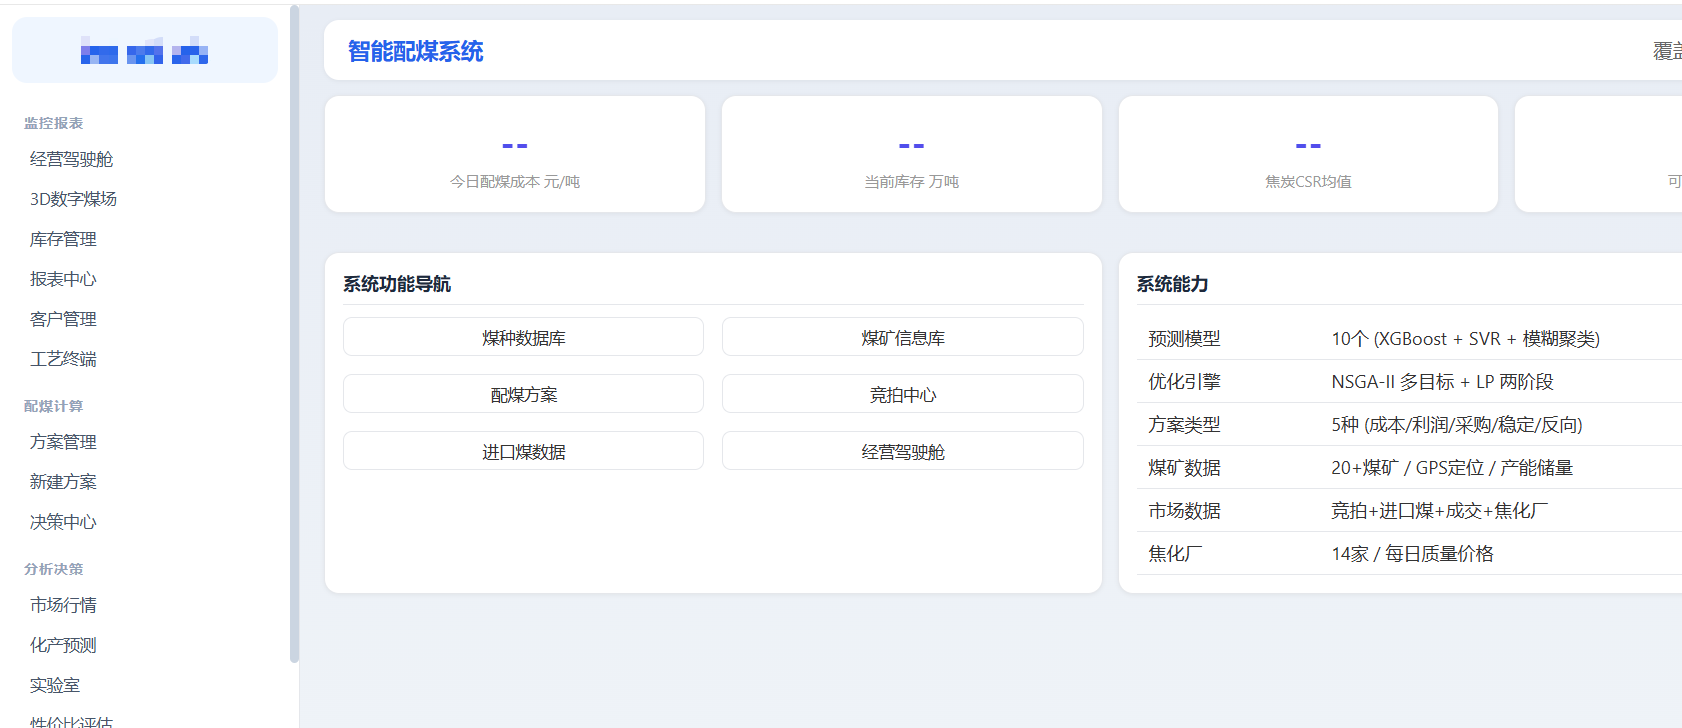The width and height of the screenshot is (1682, 728).
Task: Click the 系统能力 panel heading
Action: click(1172, 284)
